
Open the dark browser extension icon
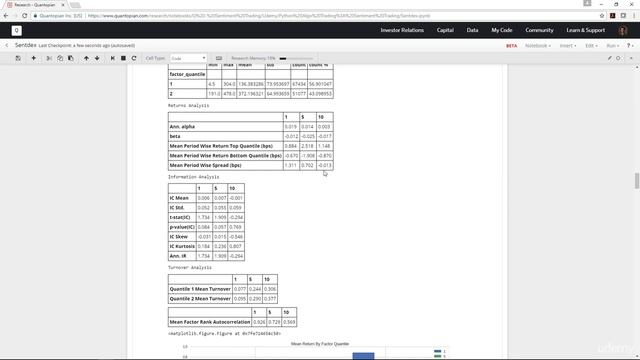[x=613, y=16]
